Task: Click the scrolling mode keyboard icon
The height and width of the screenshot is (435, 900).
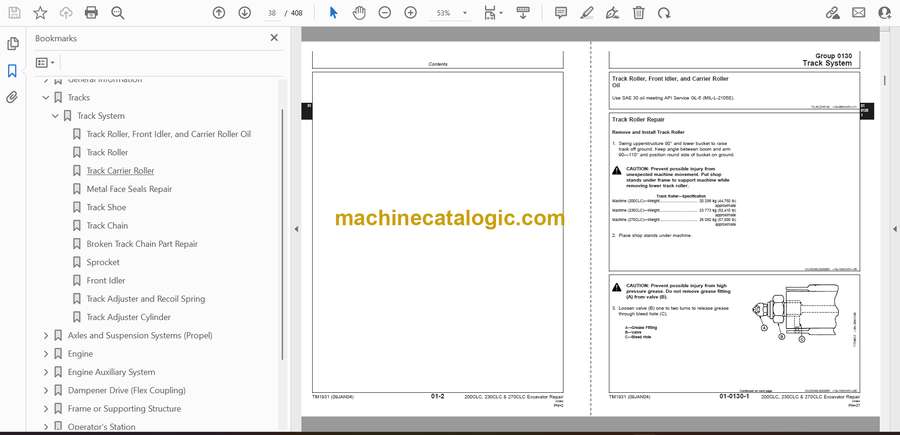Action: pyautogui.click(x=523, y=13)
